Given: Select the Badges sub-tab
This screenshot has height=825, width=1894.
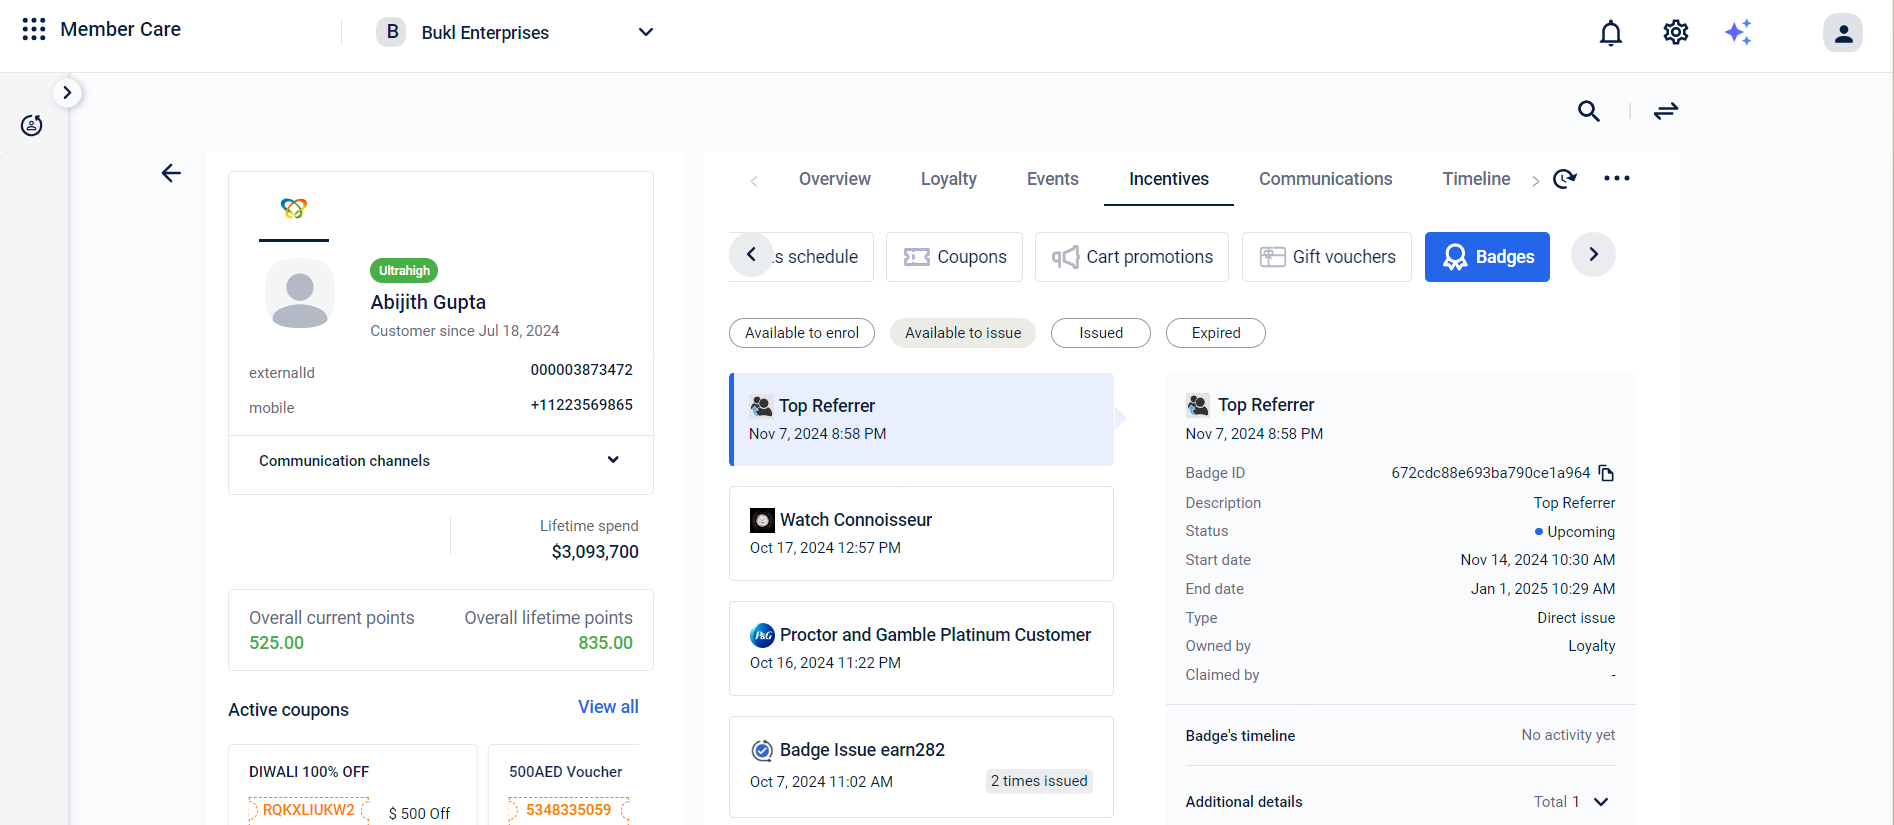Looking at the screenshot, I should tap(1487, 257).
